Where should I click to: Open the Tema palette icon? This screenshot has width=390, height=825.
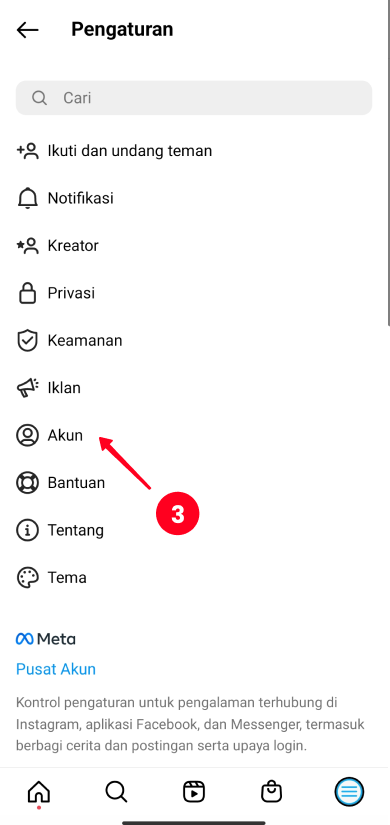pyautogui.click(x=27, y=577)
